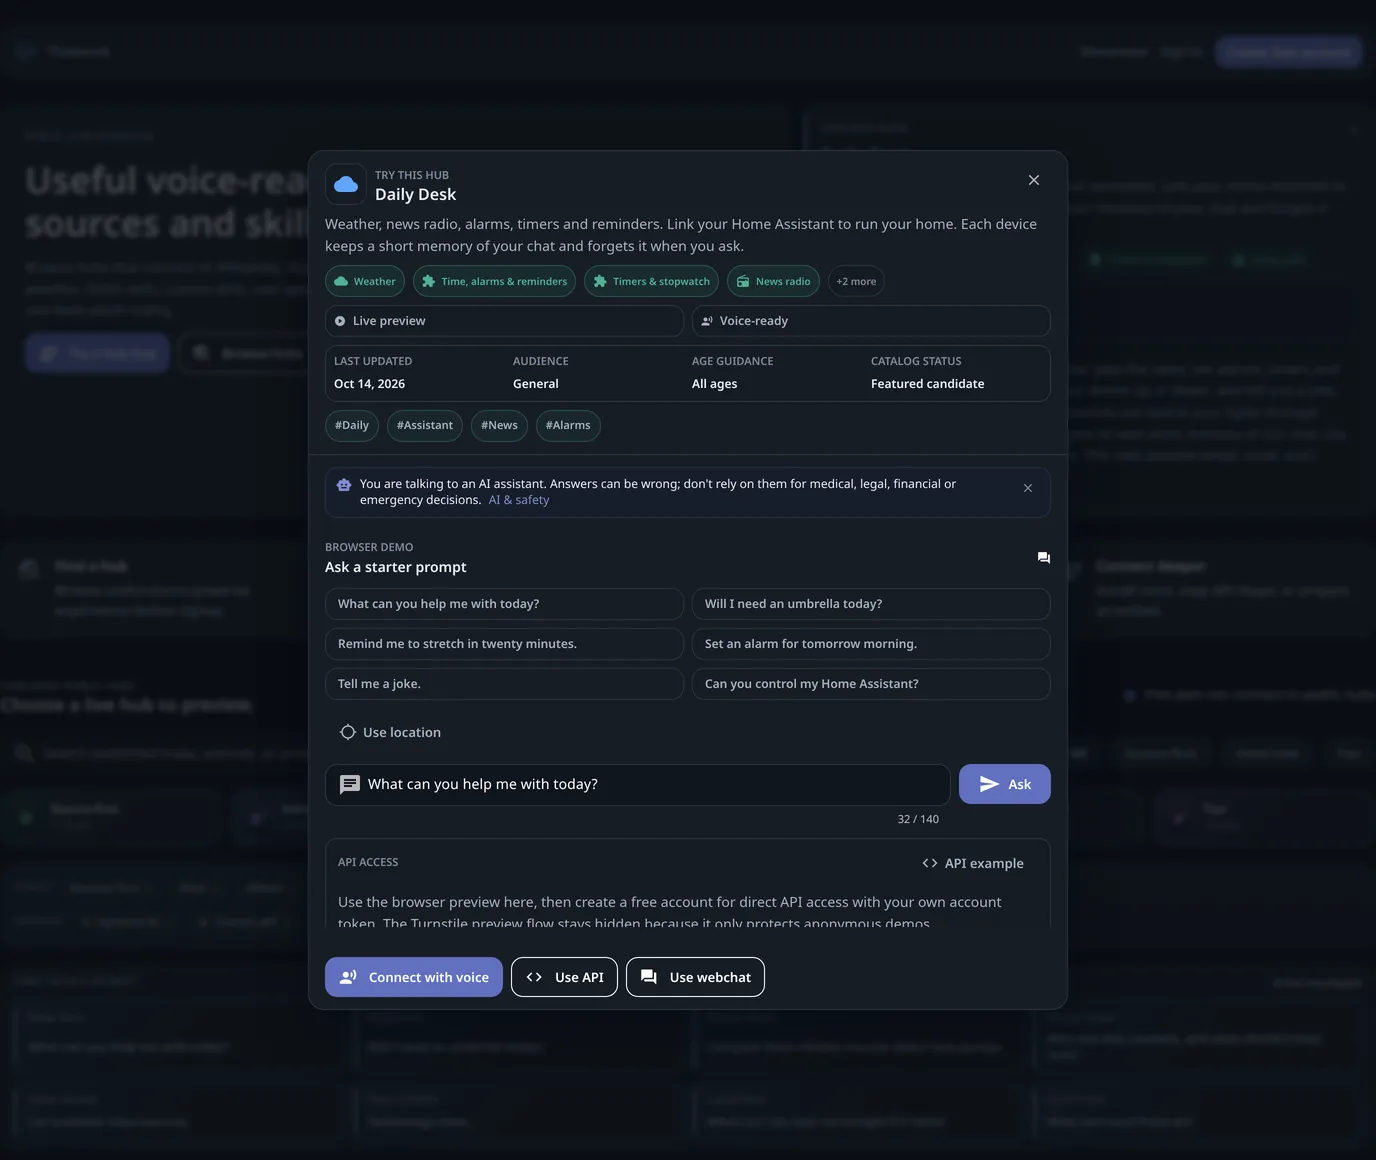Select the Time, alarms & reminders chip
Screen dimensions: 1376x1160
494,281
